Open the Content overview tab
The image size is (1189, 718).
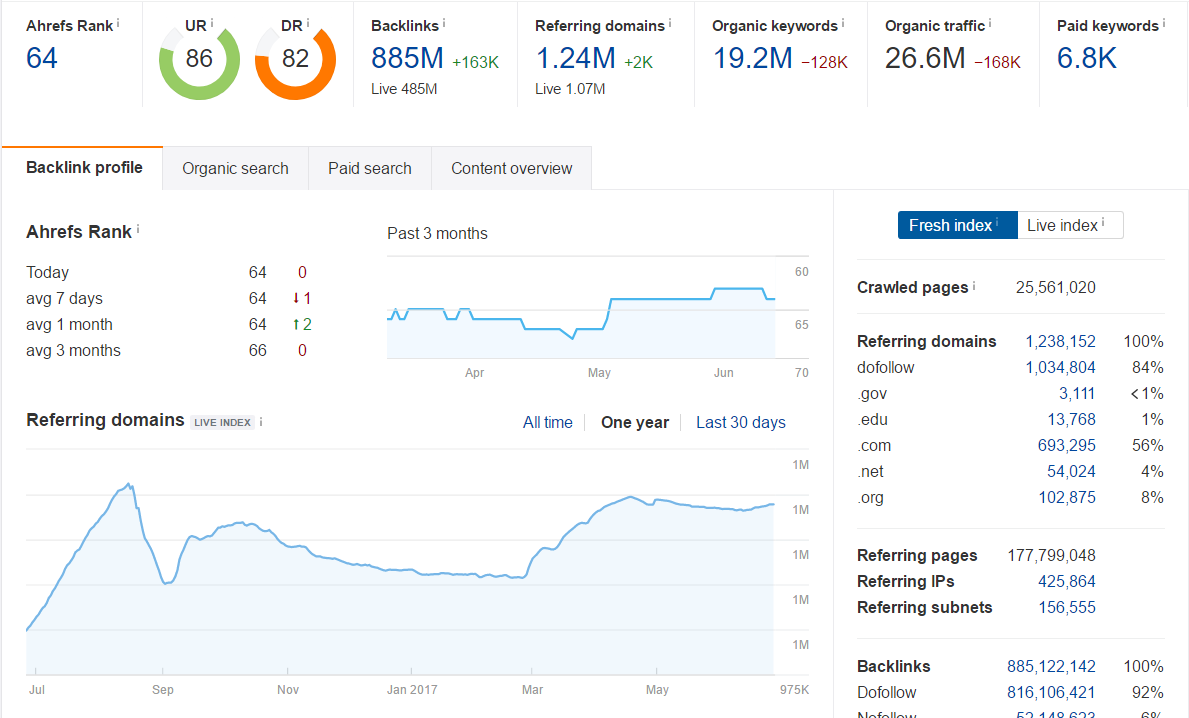(x=512, y=168)
